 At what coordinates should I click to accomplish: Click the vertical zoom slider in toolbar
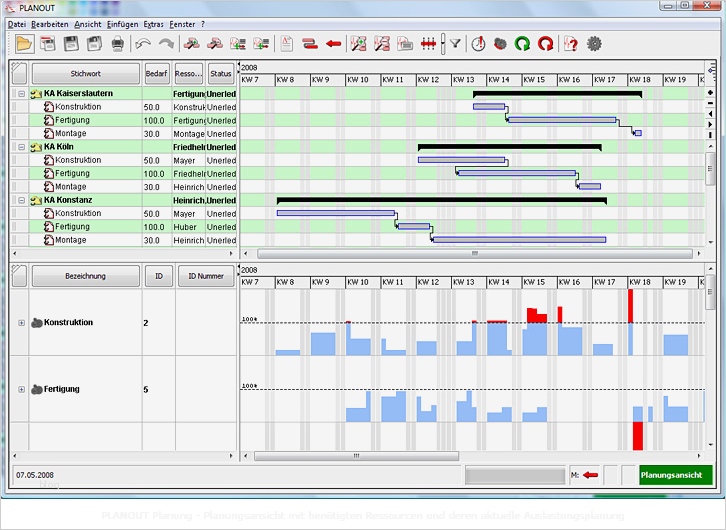443,44
